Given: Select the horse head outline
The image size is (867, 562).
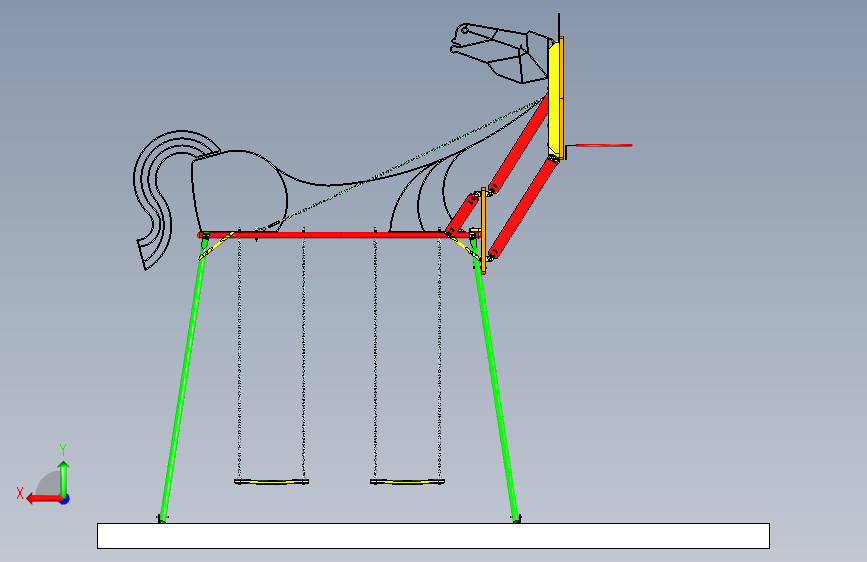Looking at the screenshot, I should [x=500, y=53].
